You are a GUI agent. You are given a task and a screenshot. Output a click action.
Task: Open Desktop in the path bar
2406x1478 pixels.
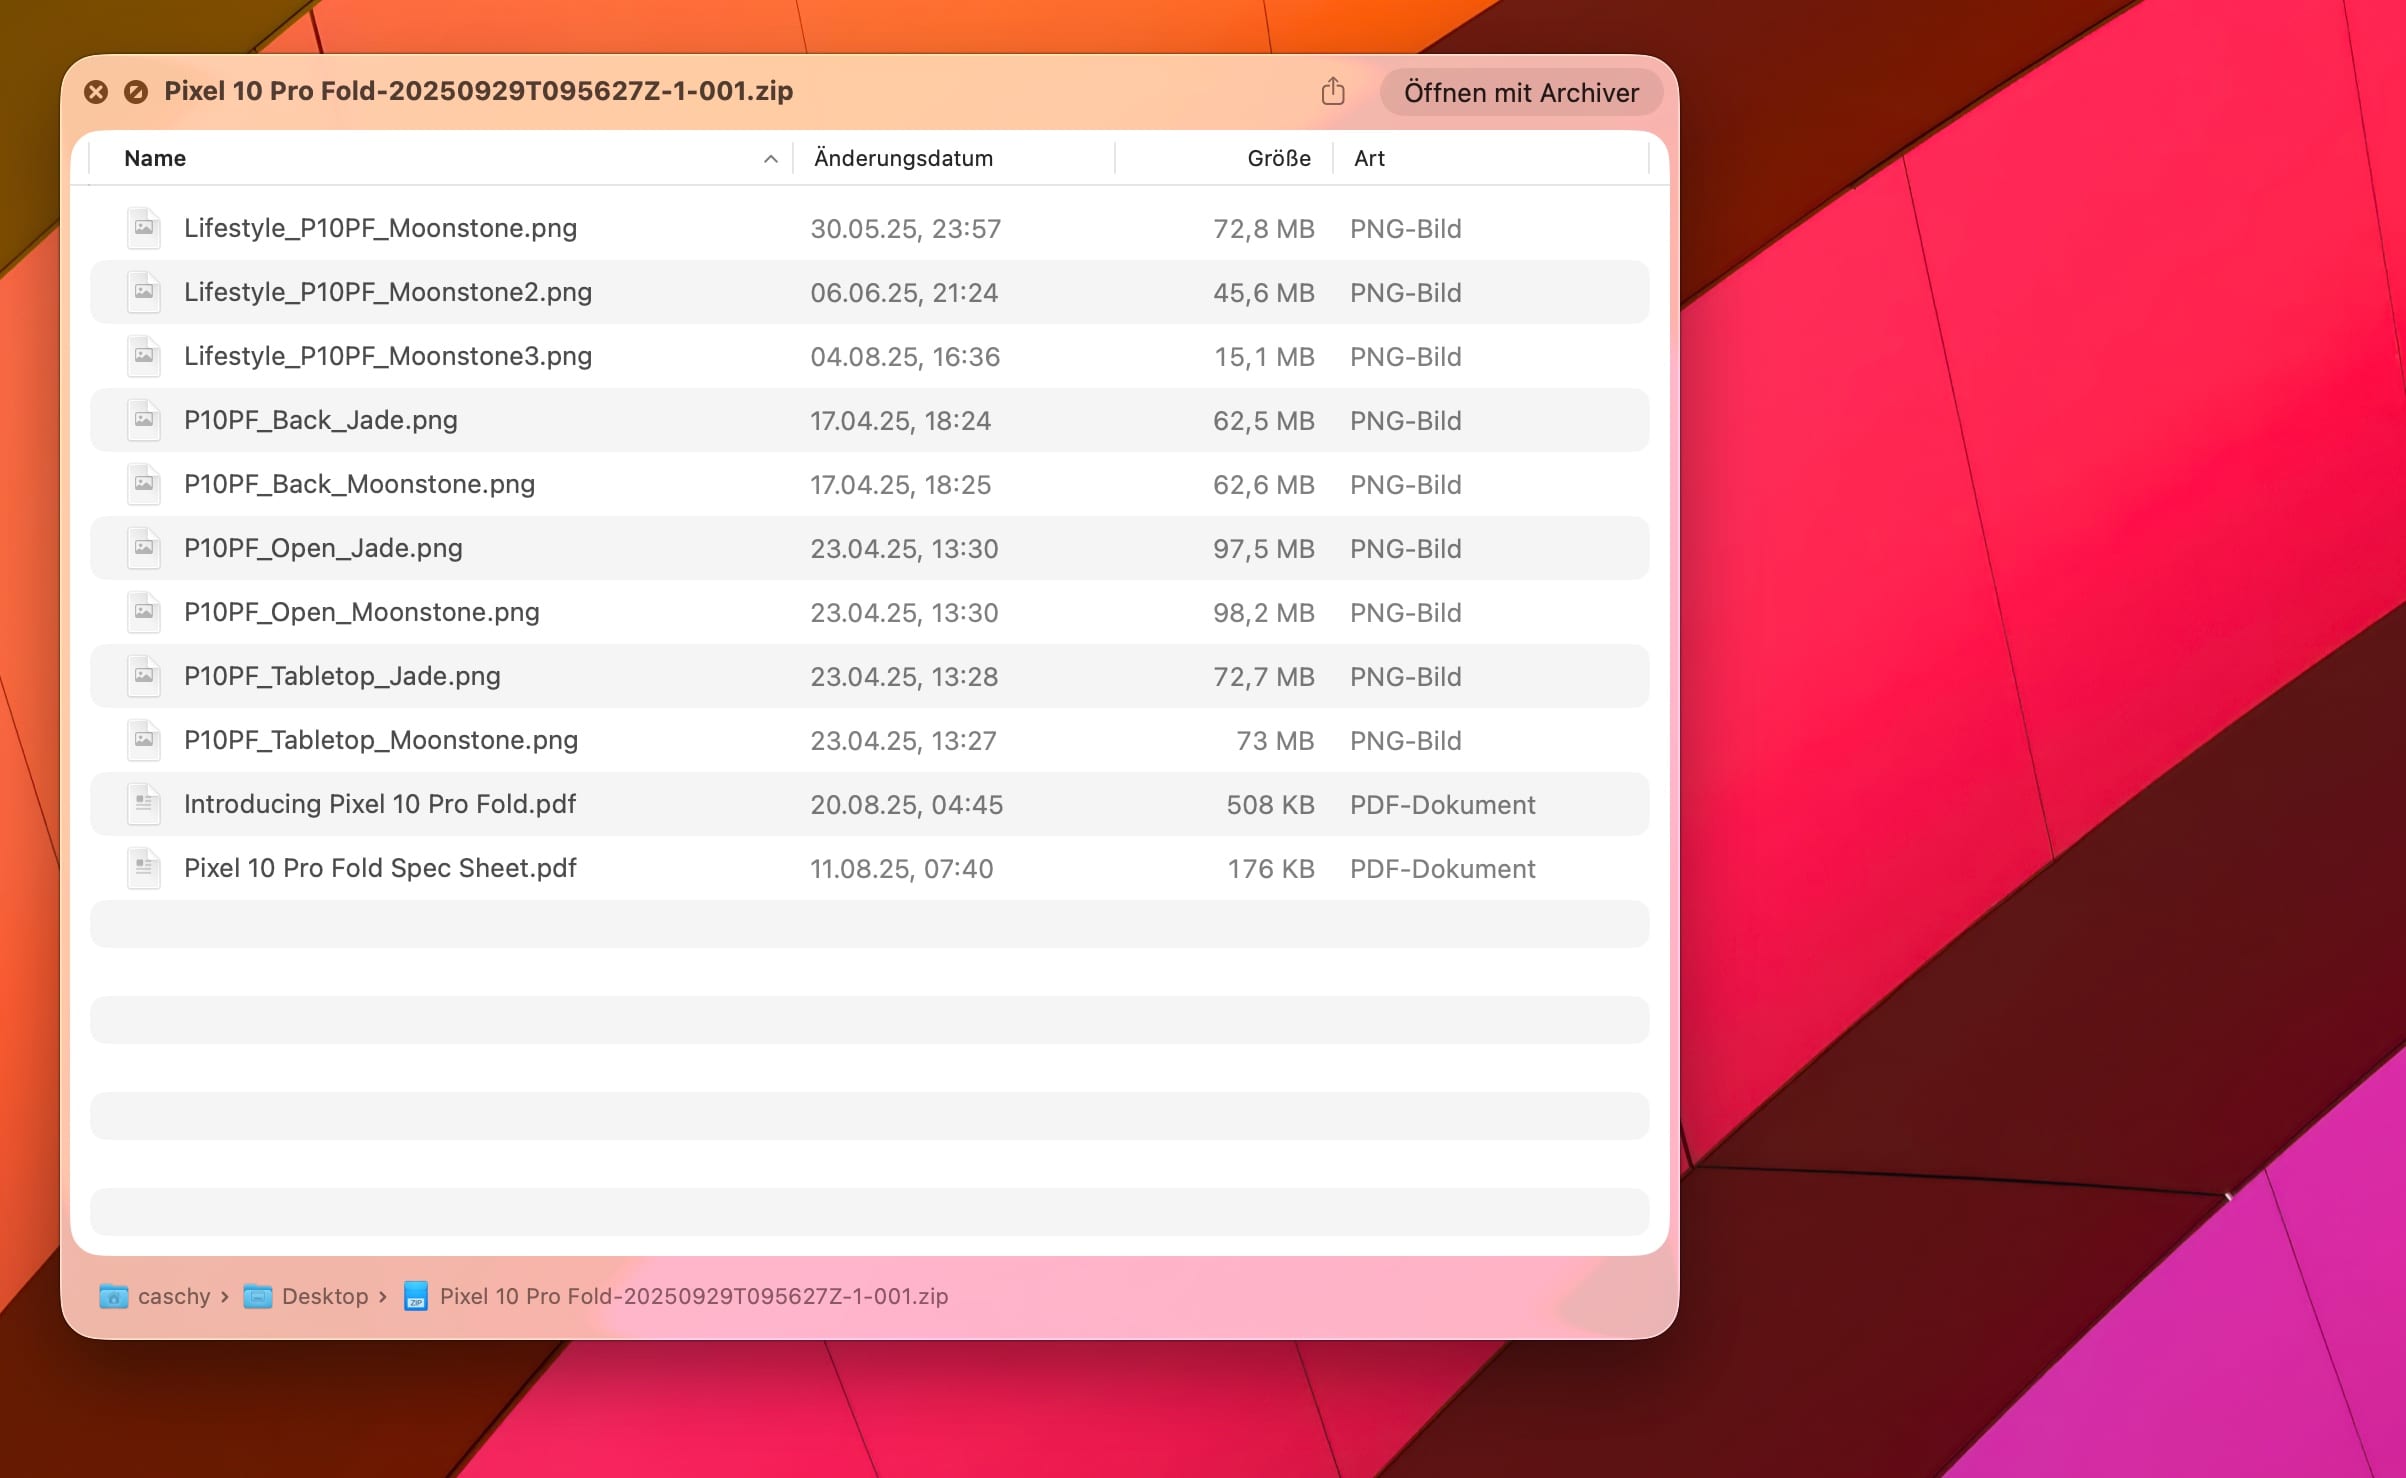tap(325, 1296)
